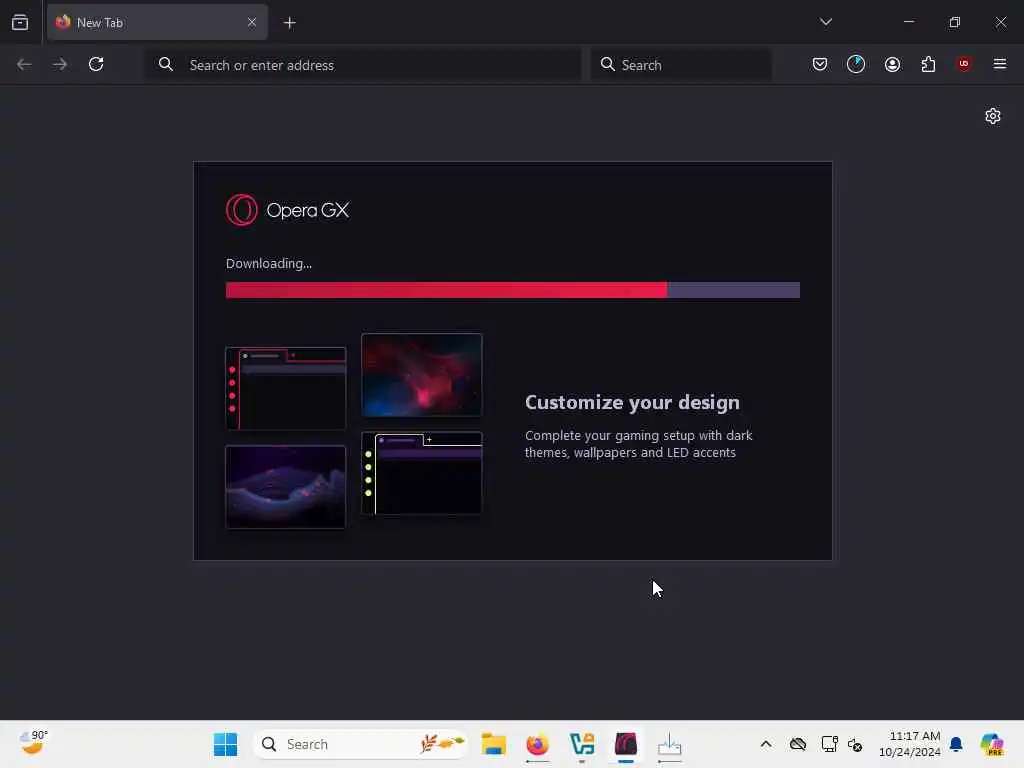Image resolution: width=1024 pixels, height=768 pixels.
Task: Click the separate Search box in toolbar
Action: [x=681, y=65]
